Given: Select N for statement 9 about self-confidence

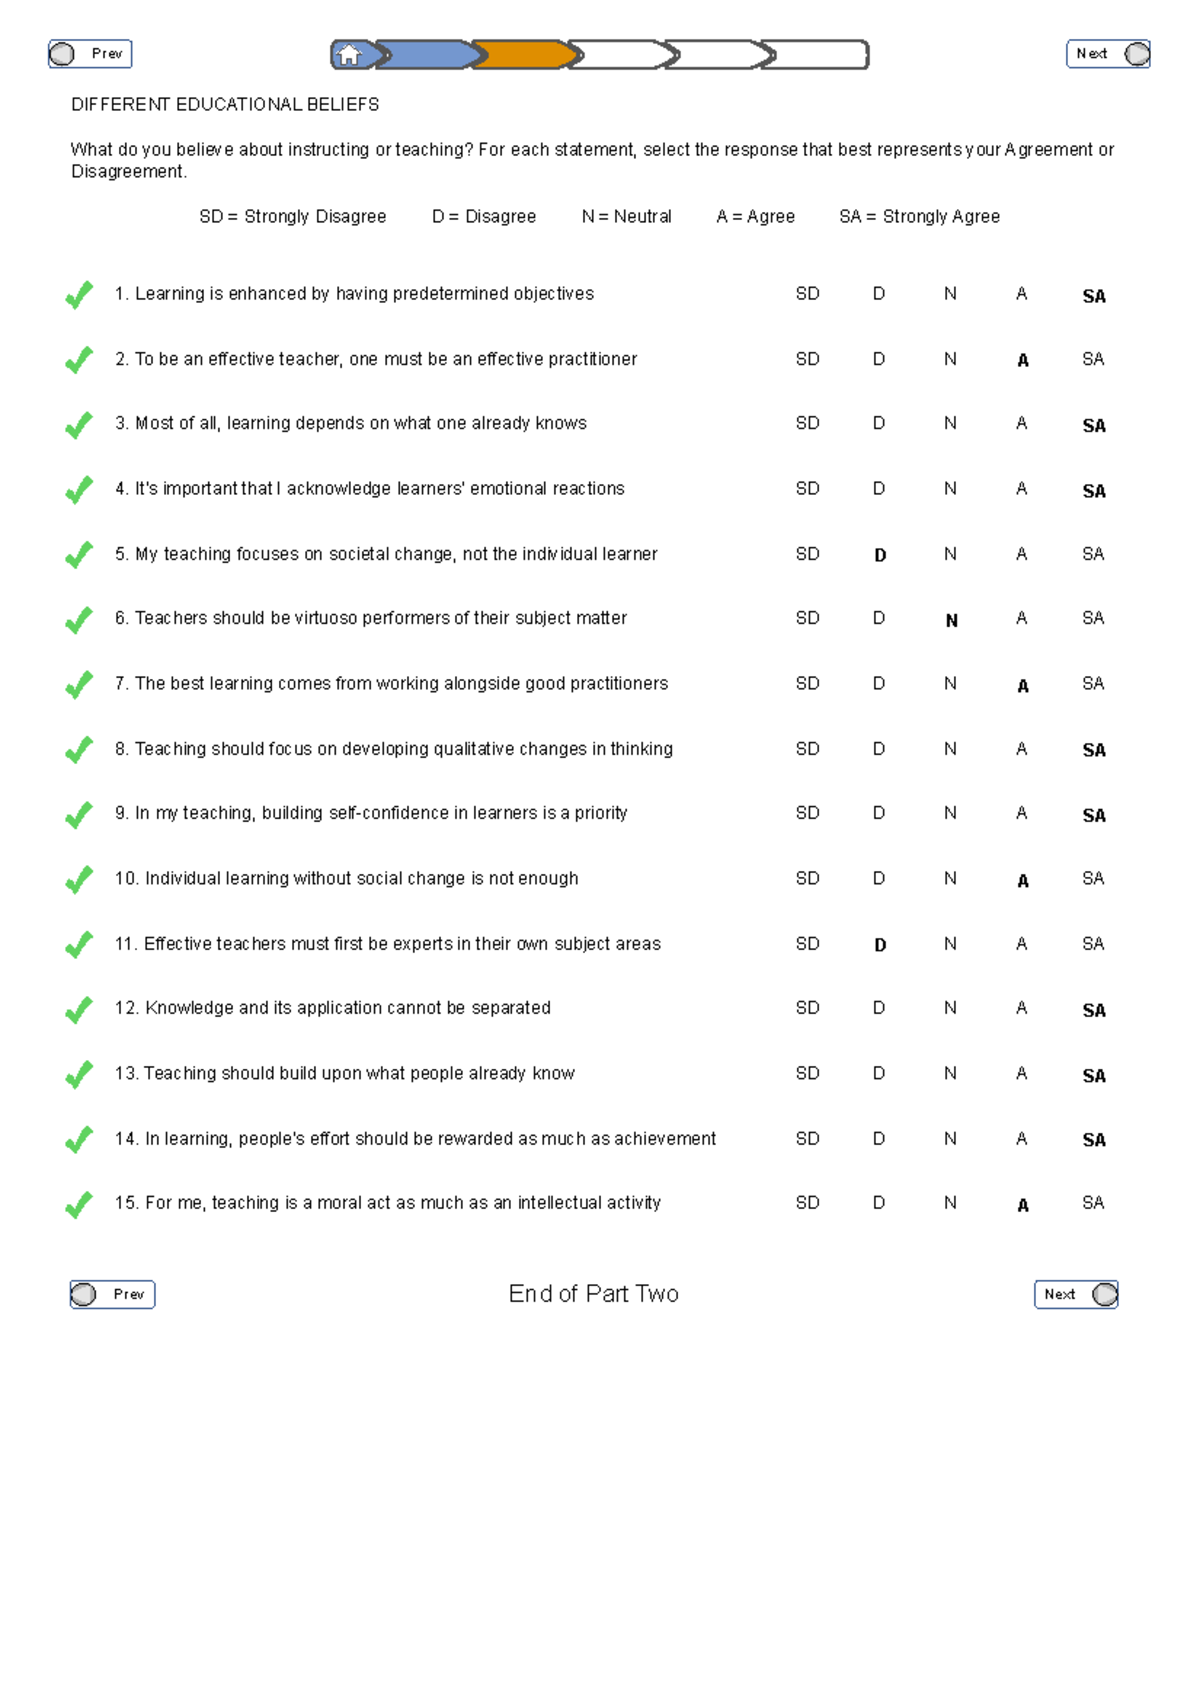Looking at the screenshot, I should (950, 814).
